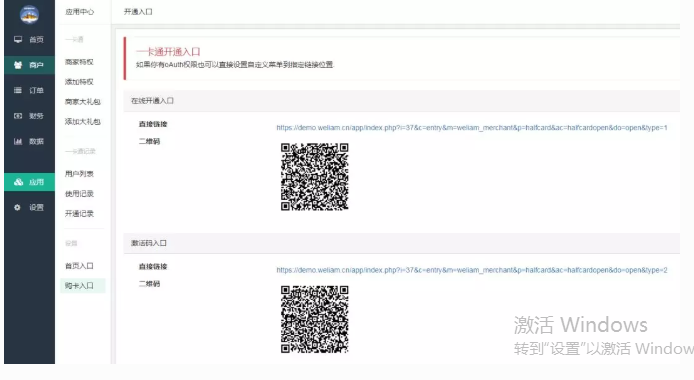Screen dimensions: 694x380
Task: Click the 在线开通入口 section header
Action: 401,101
